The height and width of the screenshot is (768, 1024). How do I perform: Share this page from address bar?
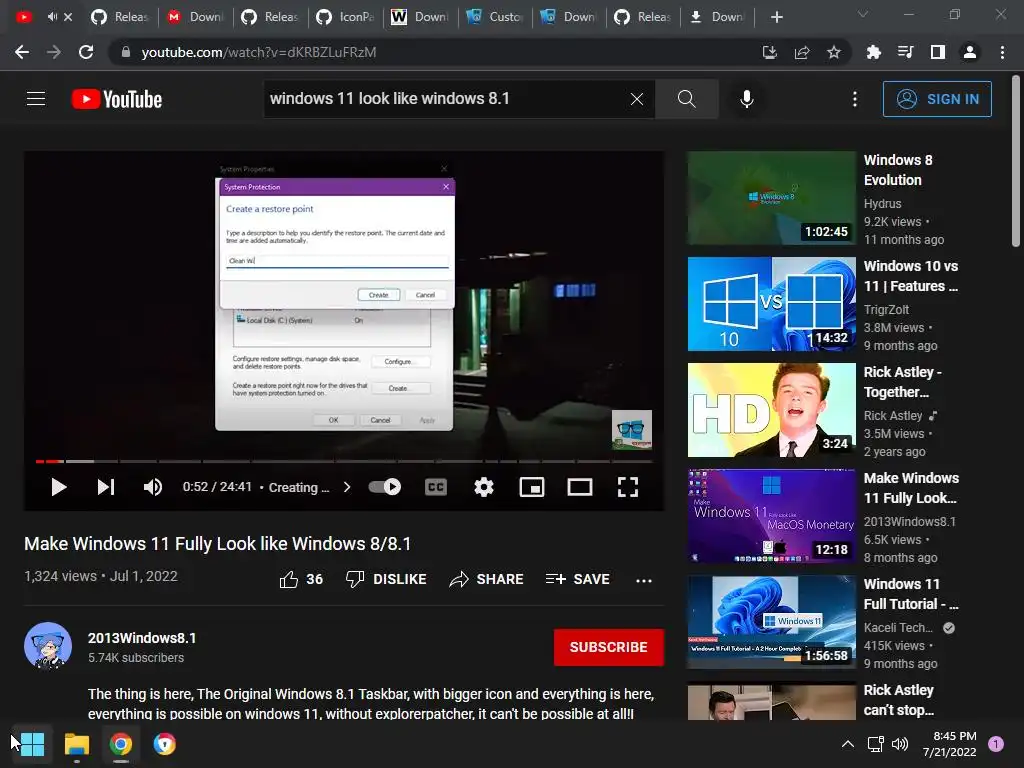(802, 52)
